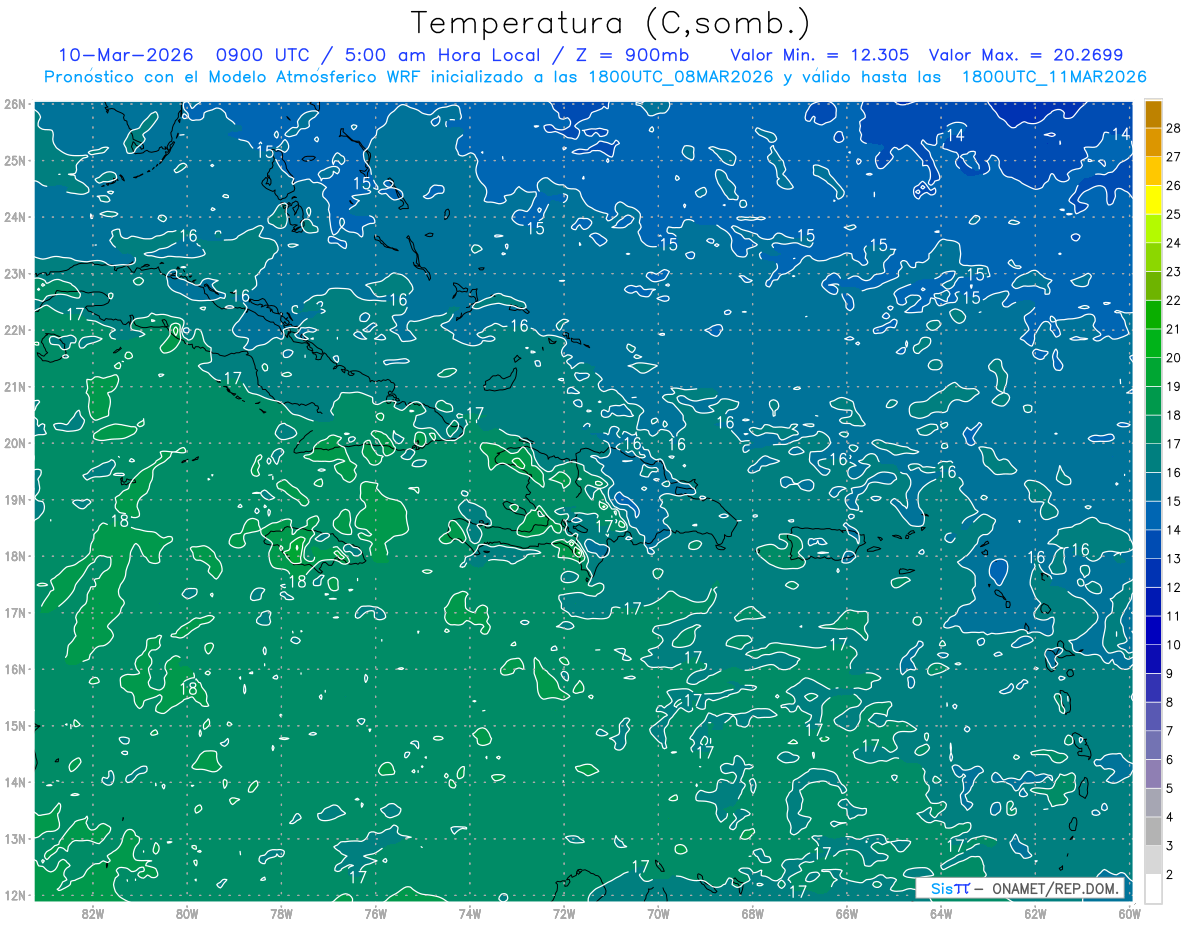Screen dimensions: 1200x927
Task: Click the "20N" latitude axis label
Action: point(15,443)
